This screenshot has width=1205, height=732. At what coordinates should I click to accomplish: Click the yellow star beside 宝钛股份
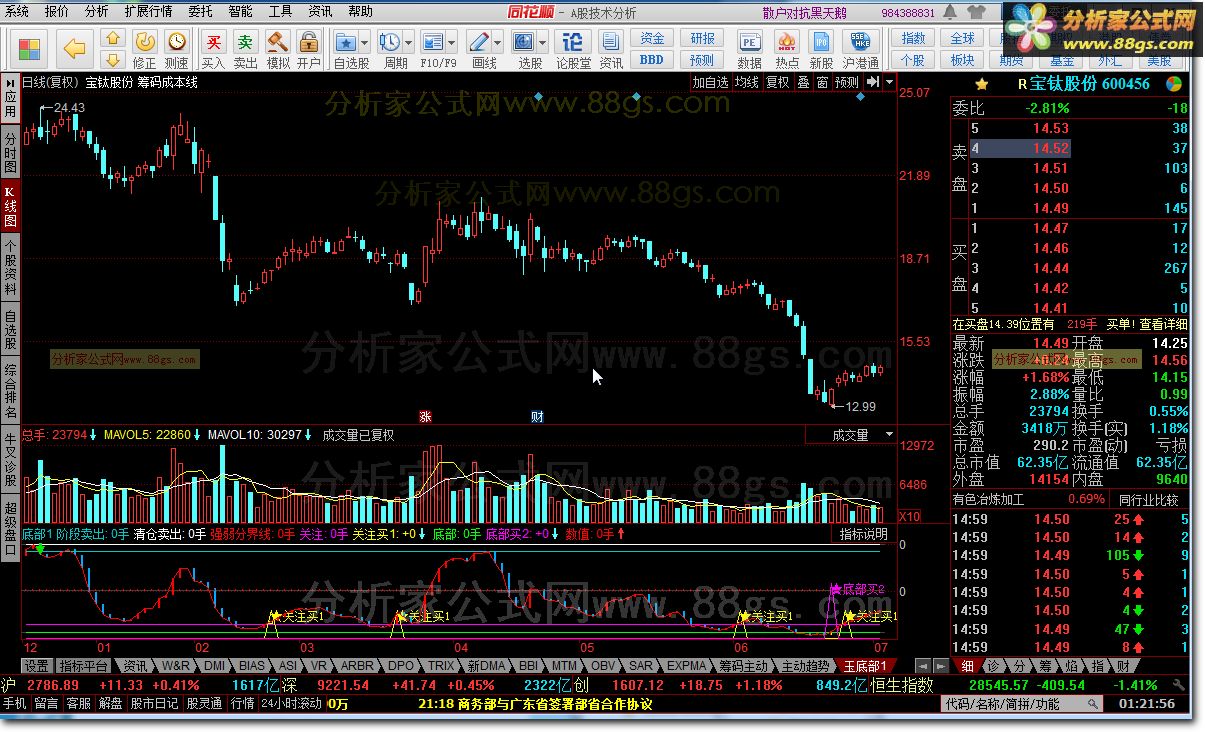(x=982, y=84)
